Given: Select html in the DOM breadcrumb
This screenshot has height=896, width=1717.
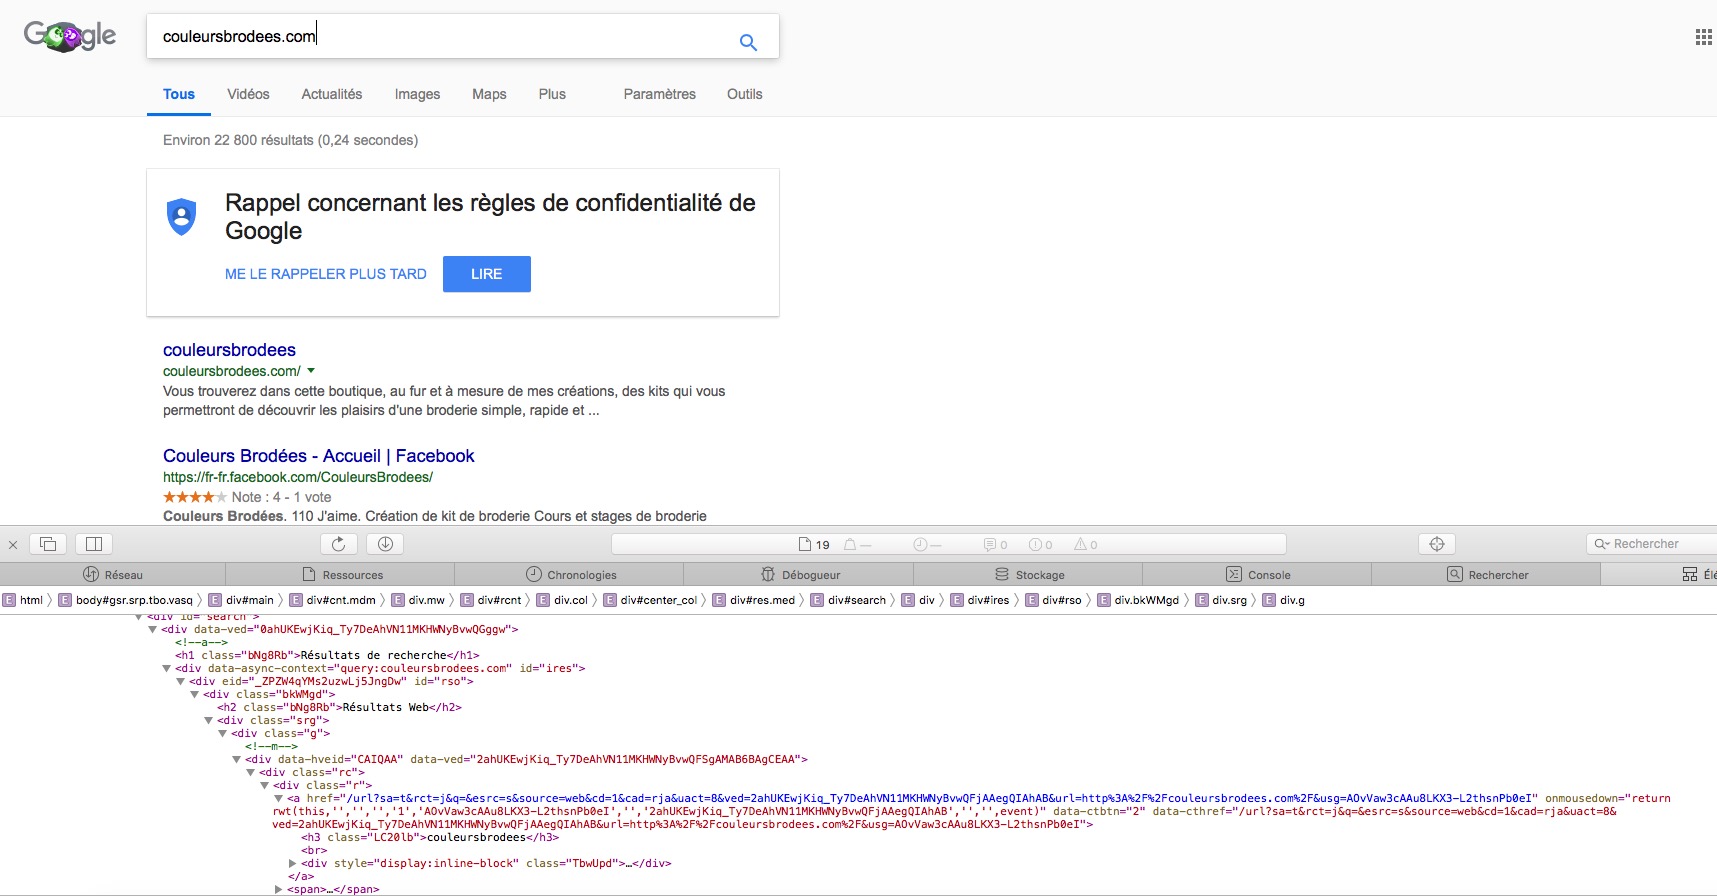Looking at the screenshot, I should (x=23, y=600).
